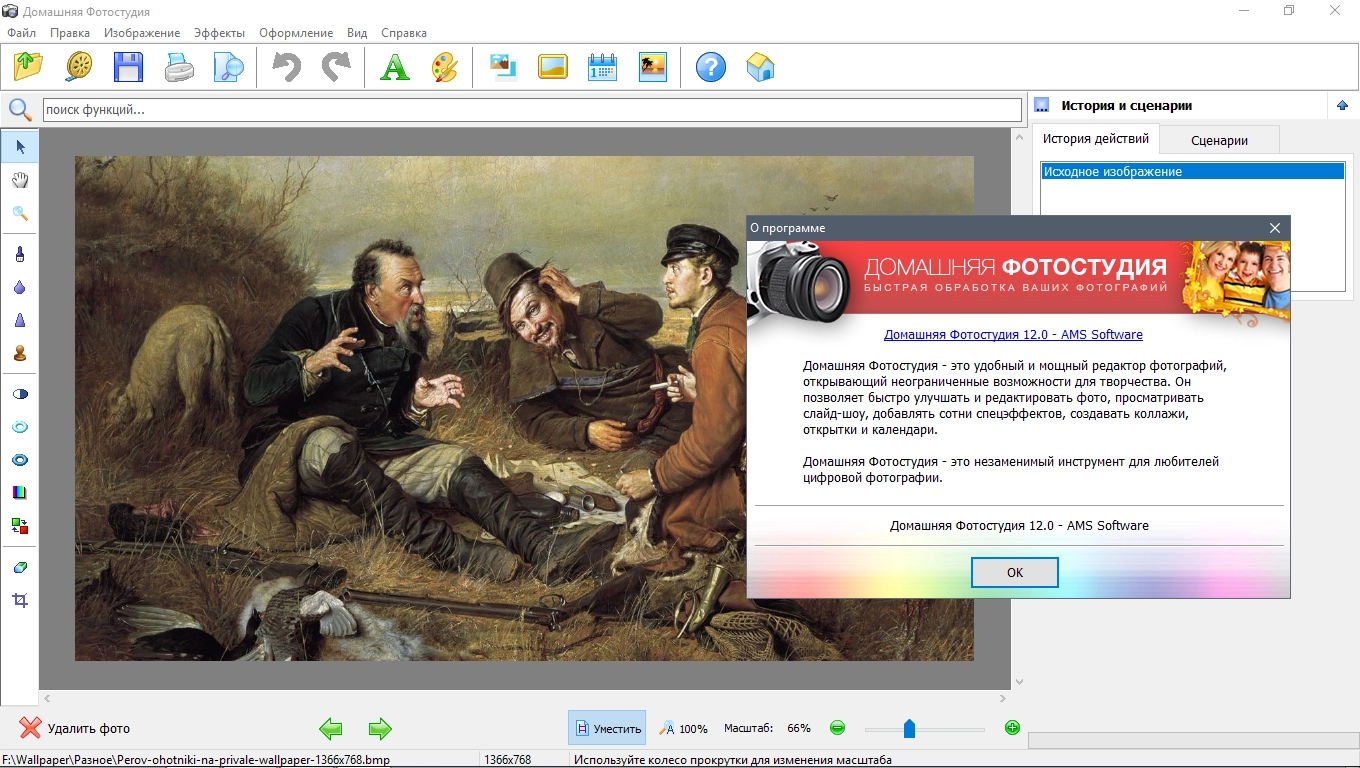Image resolution: width=1360 pixels, height=768 pixels.
Task: Click the 1366x768 size in status bar
Action: [x=508, y=760]
